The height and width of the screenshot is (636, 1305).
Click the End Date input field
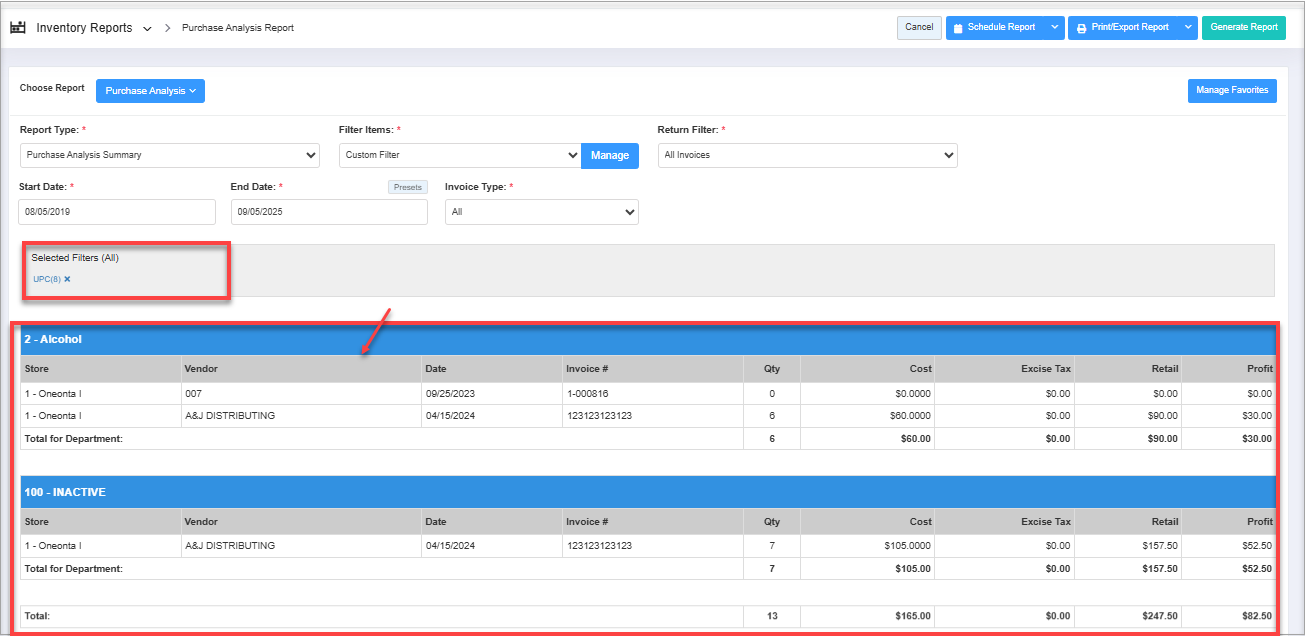[x=329, y=212]
